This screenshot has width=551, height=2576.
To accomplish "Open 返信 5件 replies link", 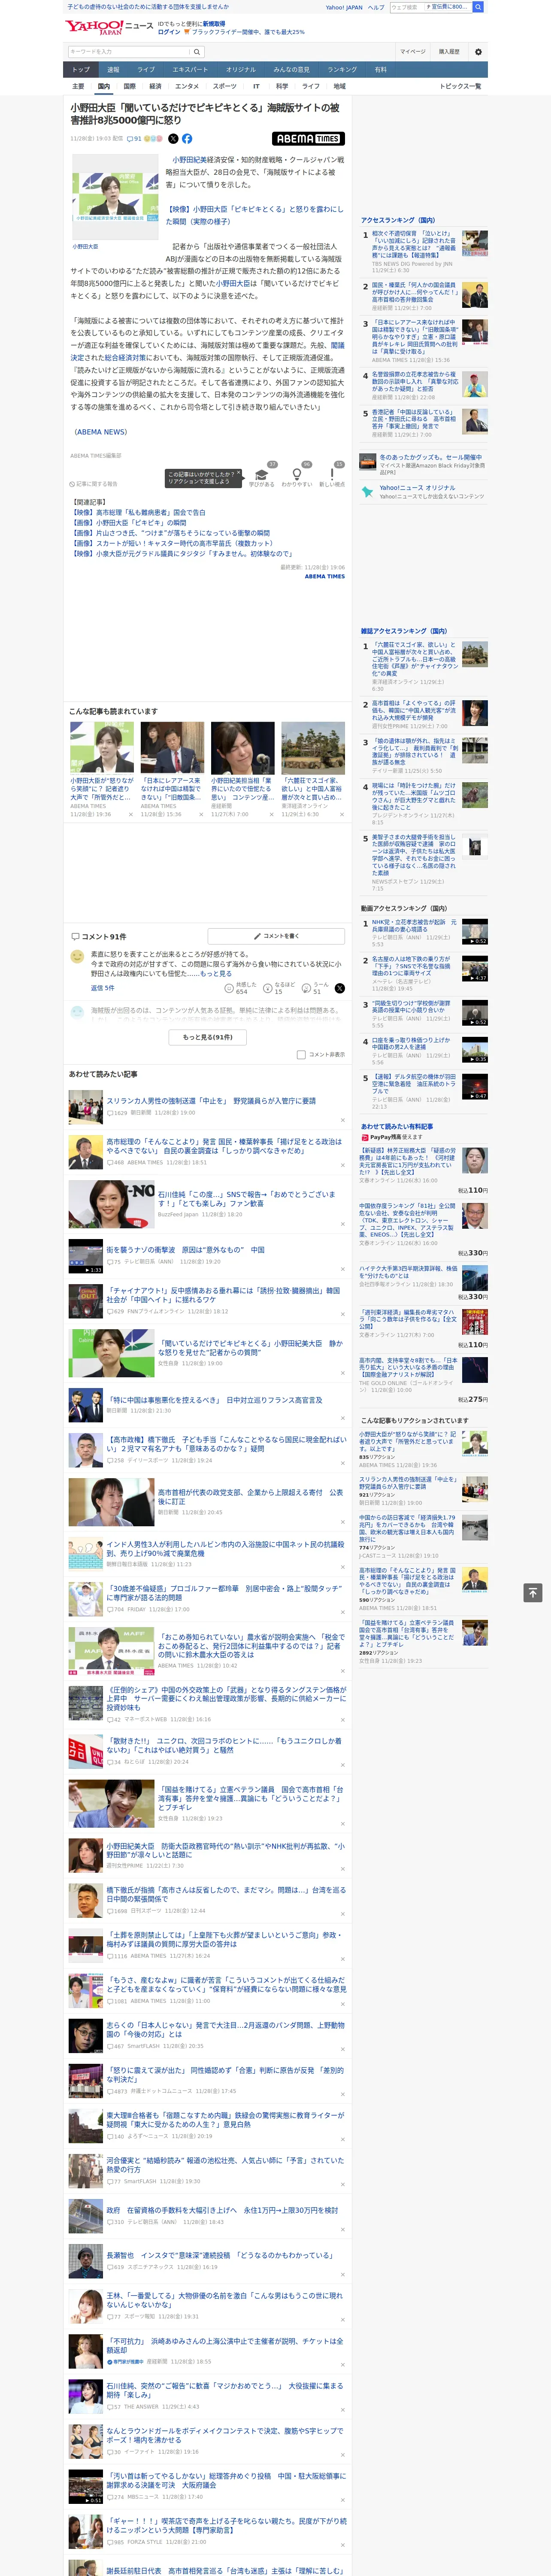I will (x=102, y=988).
